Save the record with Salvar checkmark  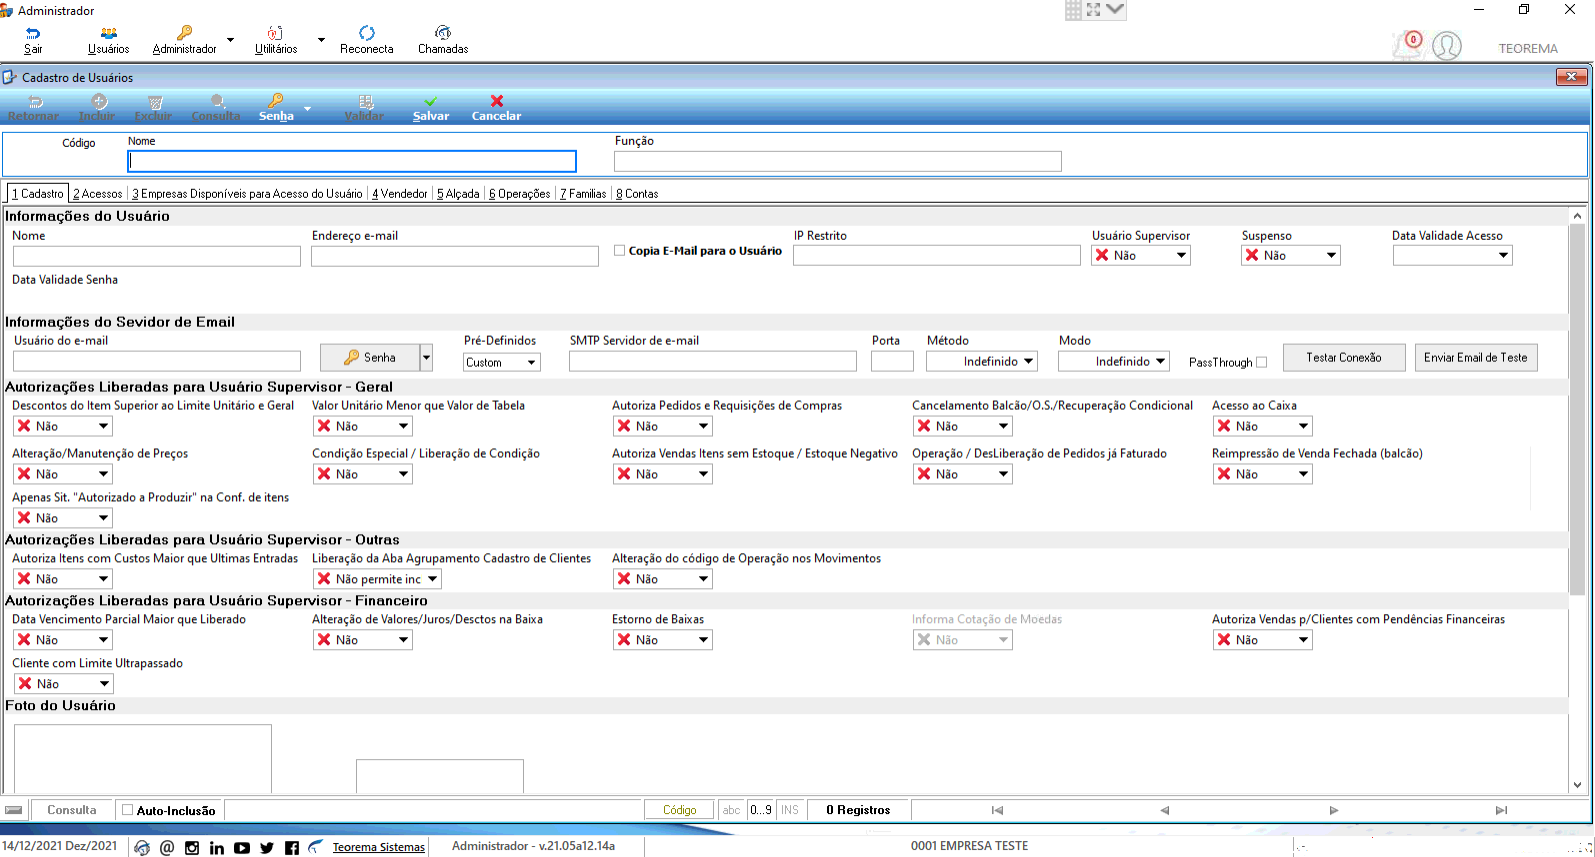431,101
